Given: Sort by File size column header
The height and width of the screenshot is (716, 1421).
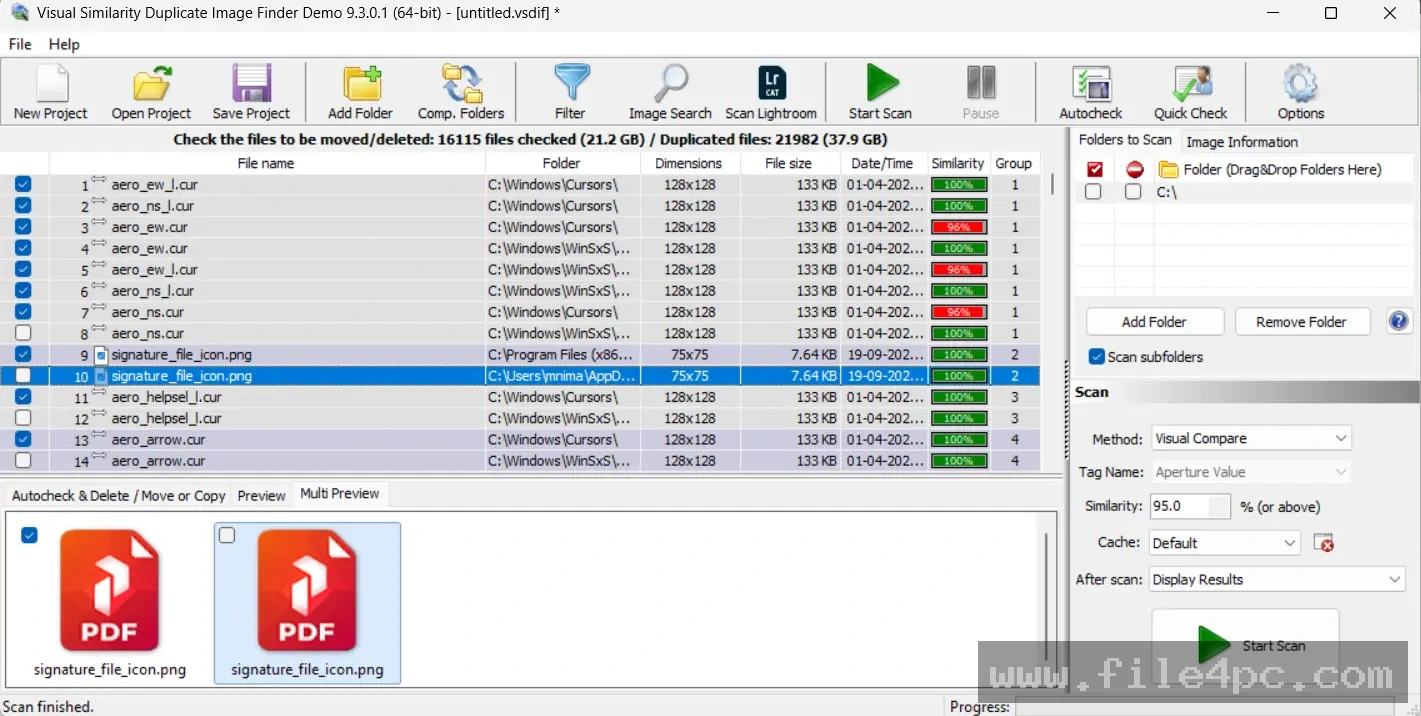Looking at the screenshot, I should tap(788, 163).
